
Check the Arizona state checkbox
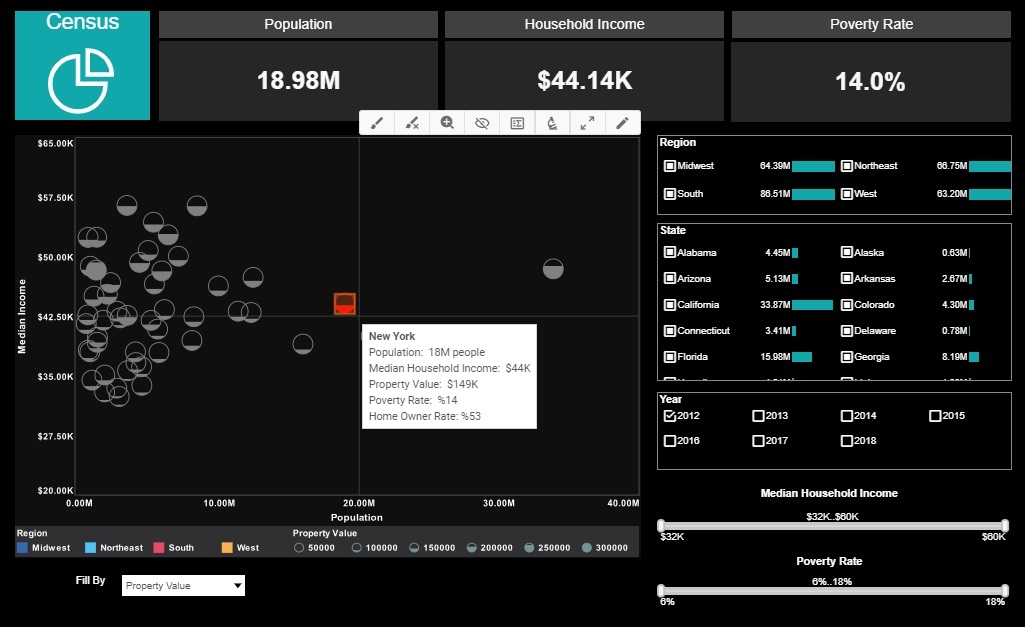[x=669, y=279]
